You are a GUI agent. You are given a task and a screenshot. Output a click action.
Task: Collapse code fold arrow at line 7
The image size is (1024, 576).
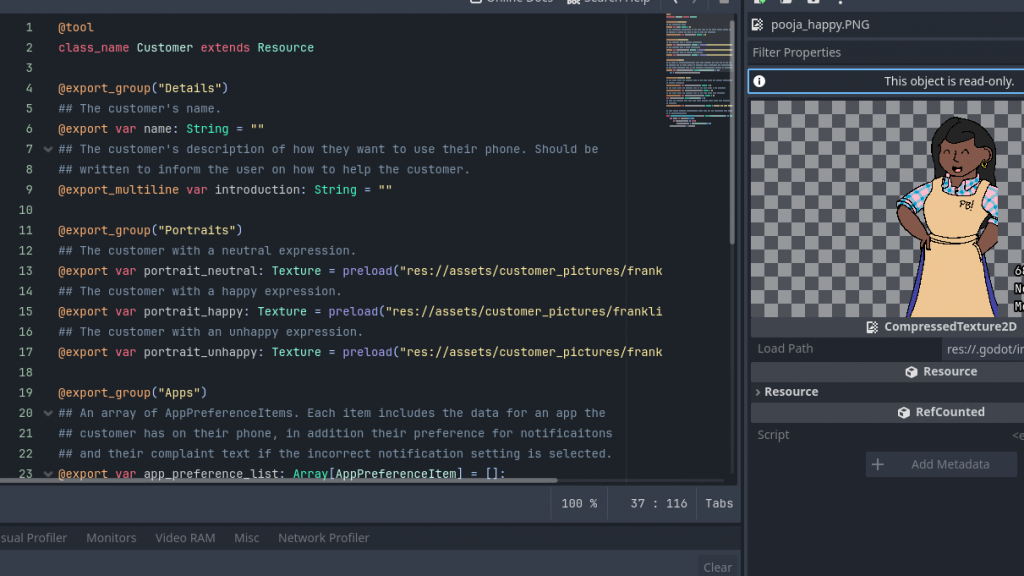(x=47, y=149)
